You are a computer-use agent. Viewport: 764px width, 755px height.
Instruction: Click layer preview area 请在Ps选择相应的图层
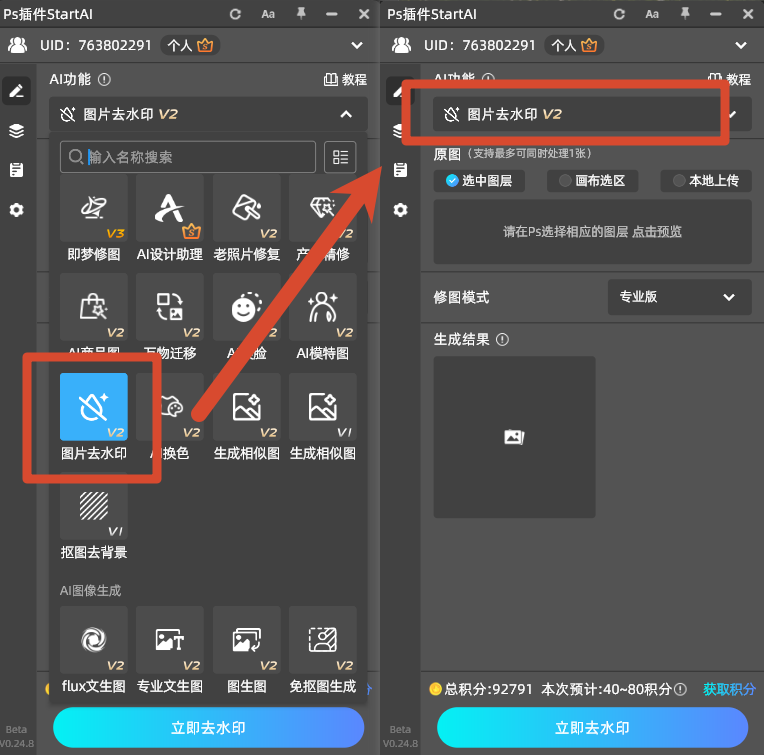pos(592,232)
